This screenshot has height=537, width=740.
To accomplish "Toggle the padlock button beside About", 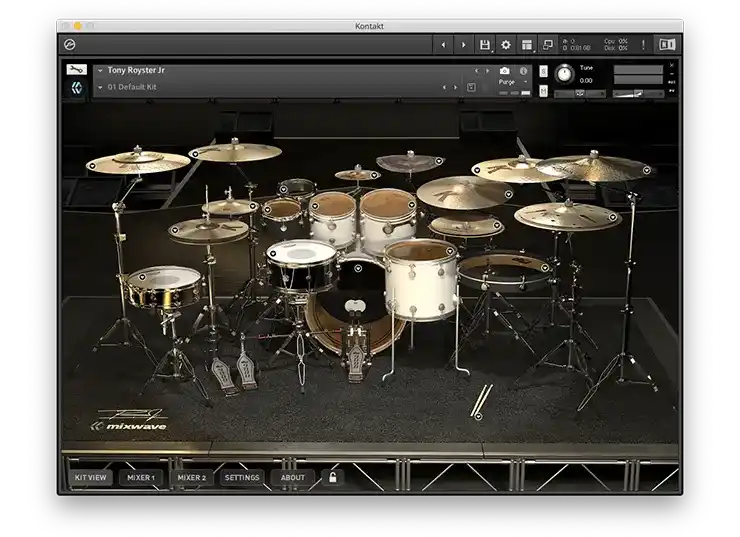I will click(x=333, y=477).
